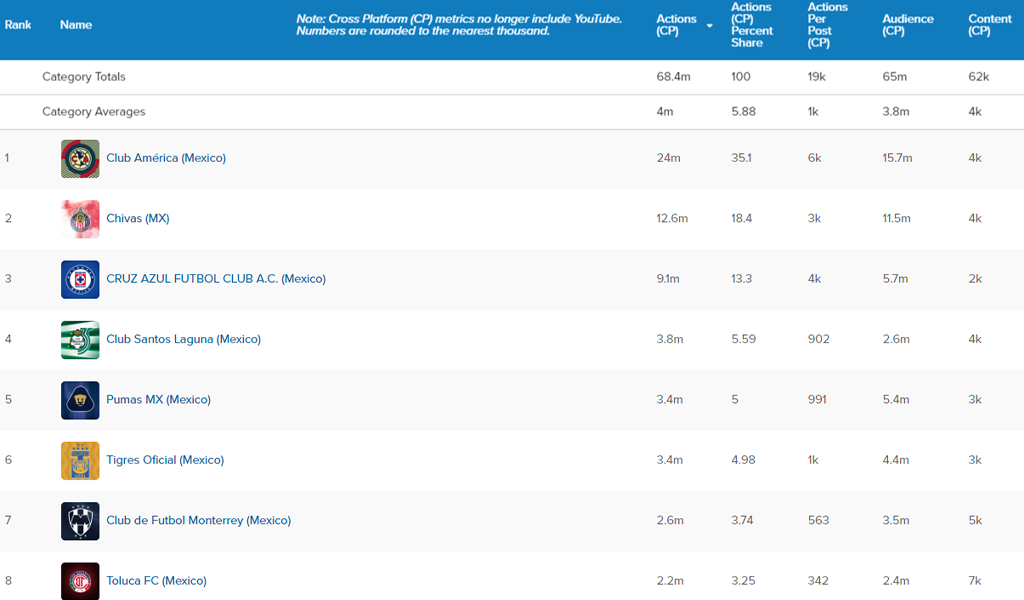Click Tigres Oficial's 4.4m audience value
This screenshot has height=600, width=1024.
tap(895, 460)
